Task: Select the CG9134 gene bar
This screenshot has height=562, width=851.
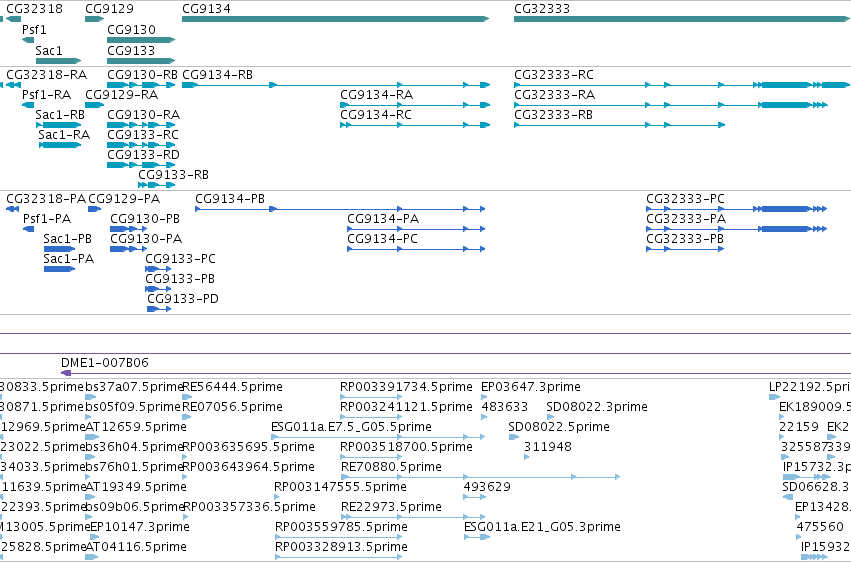Action: (x=335, y=19)
